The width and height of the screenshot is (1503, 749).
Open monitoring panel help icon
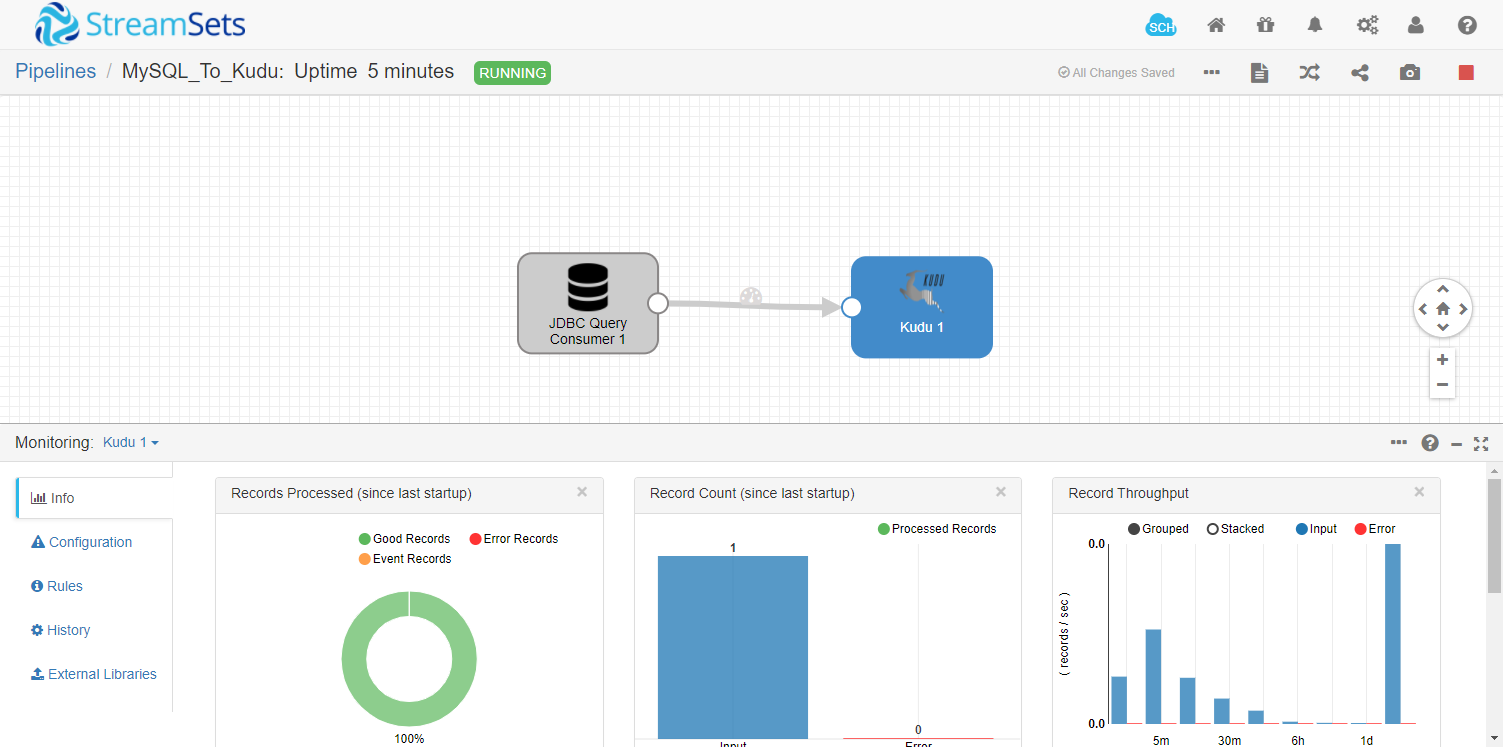pyautogui.click(x=1430, y=443)
